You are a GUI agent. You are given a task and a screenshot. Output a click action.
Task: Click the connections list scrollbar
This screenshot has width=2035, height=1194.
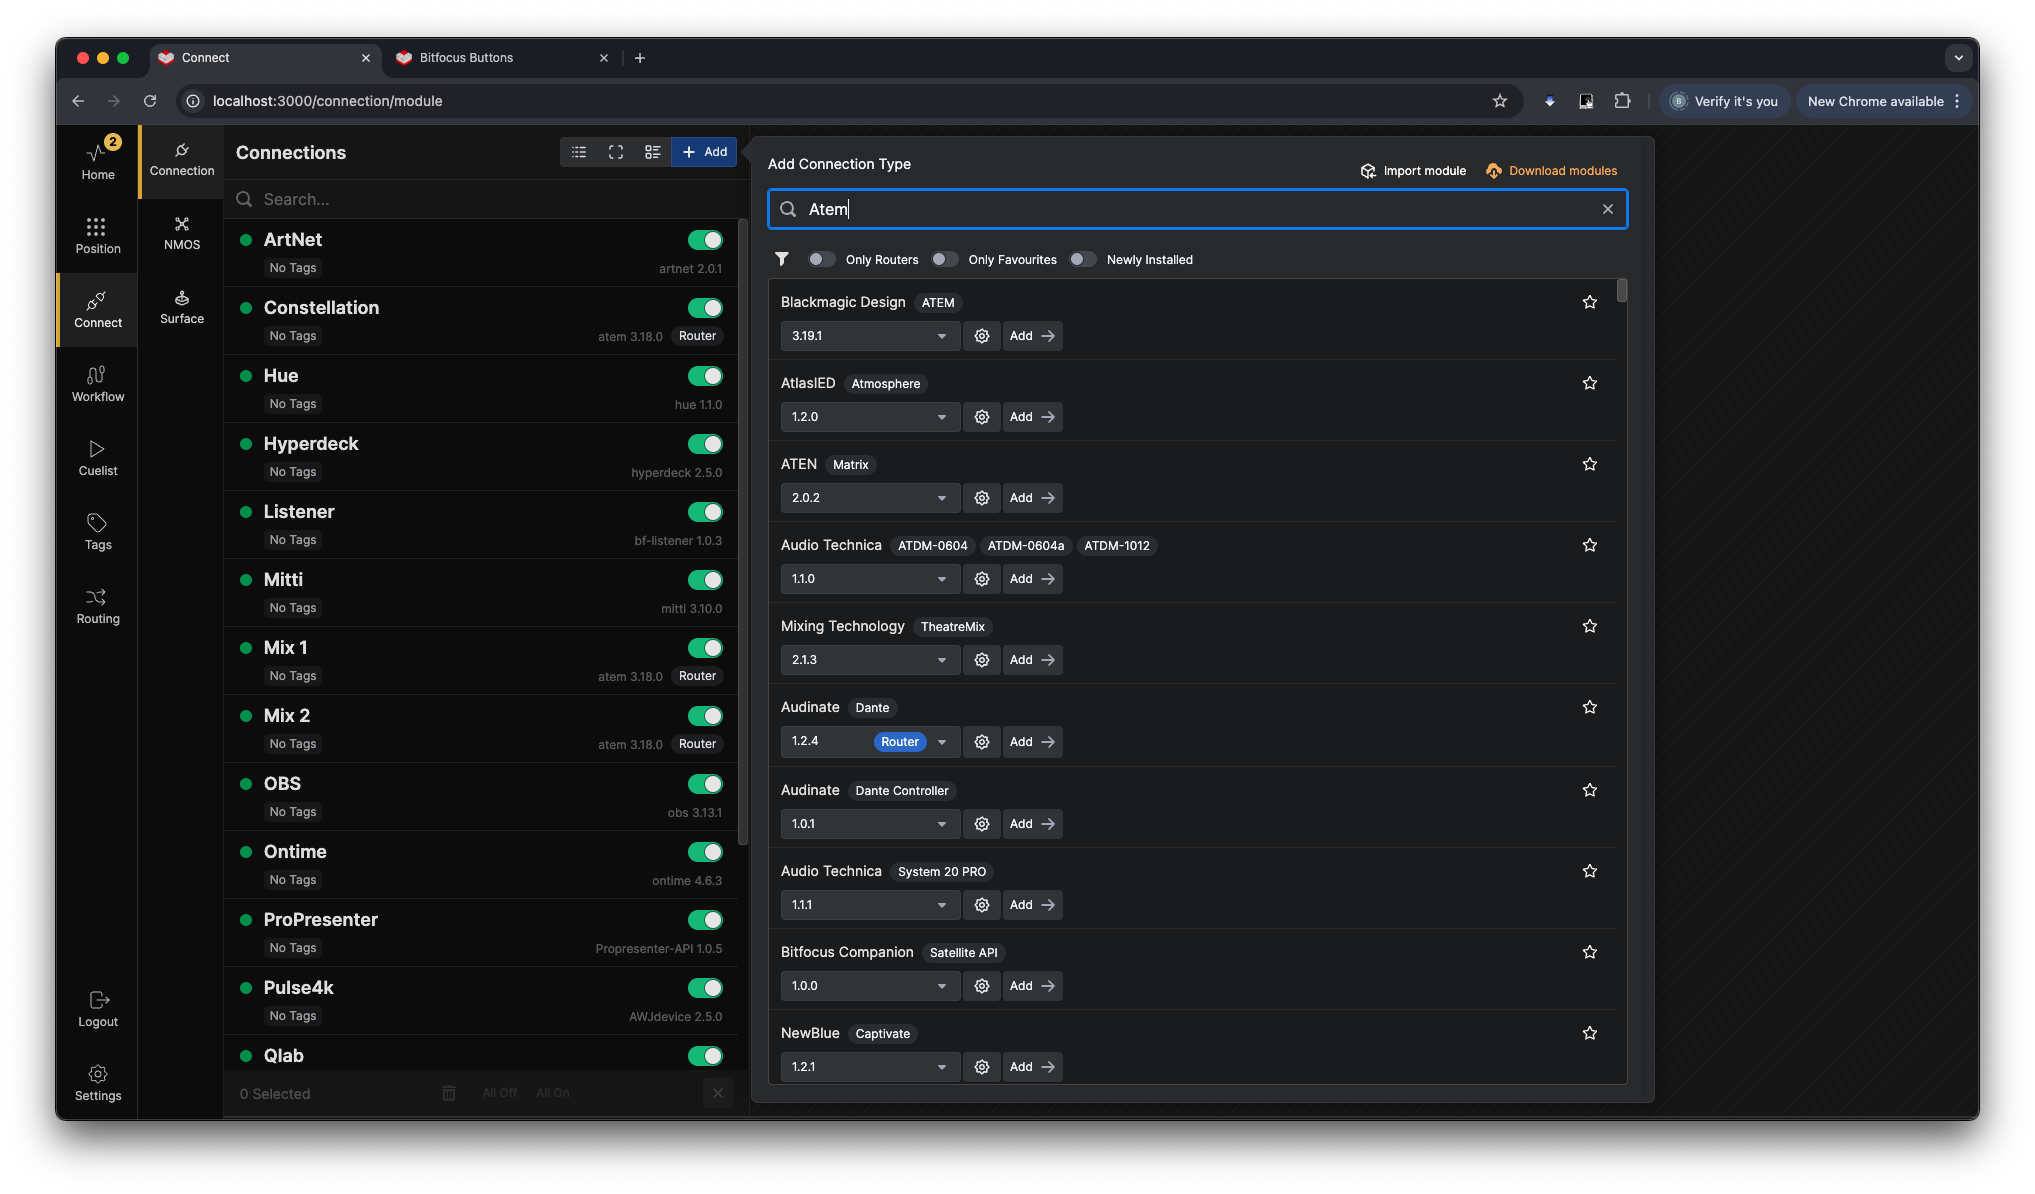(743, 532)
